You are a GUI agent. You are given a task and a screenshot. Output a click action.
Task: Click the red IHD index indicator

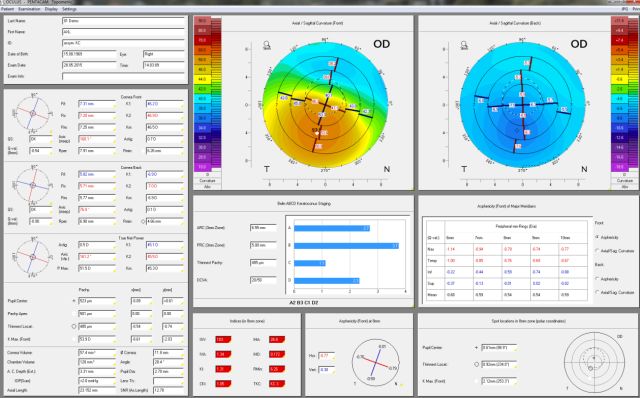[277, 354]
